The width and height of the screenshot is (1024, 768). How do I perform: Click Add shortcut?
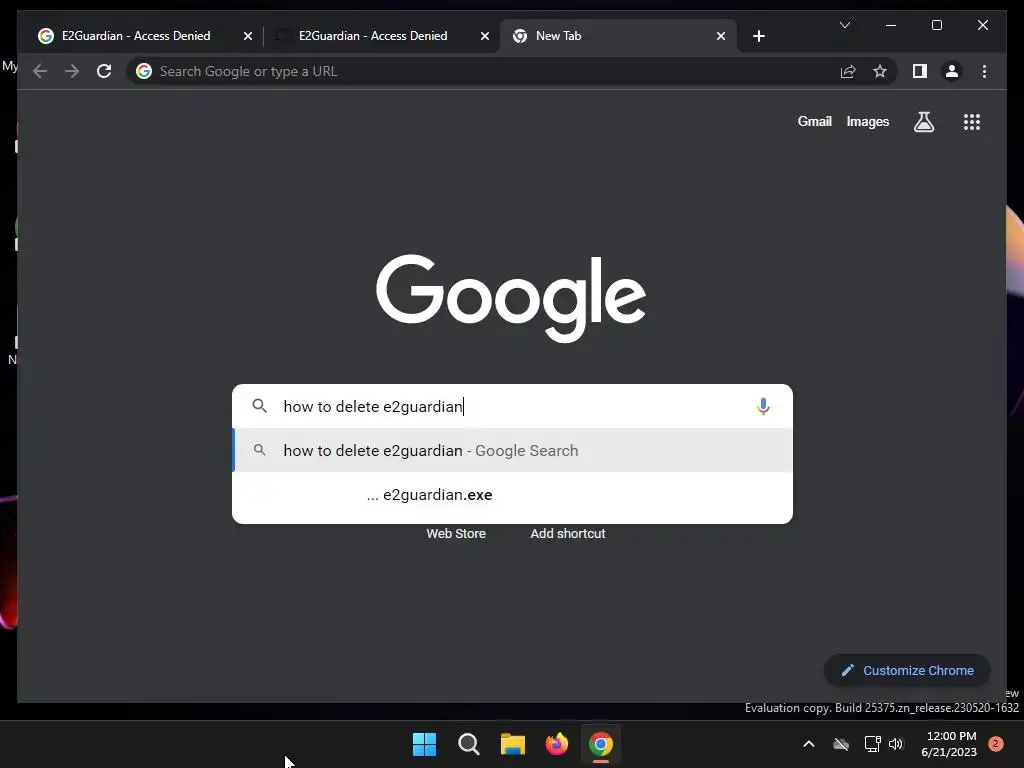tap(568, 534)
